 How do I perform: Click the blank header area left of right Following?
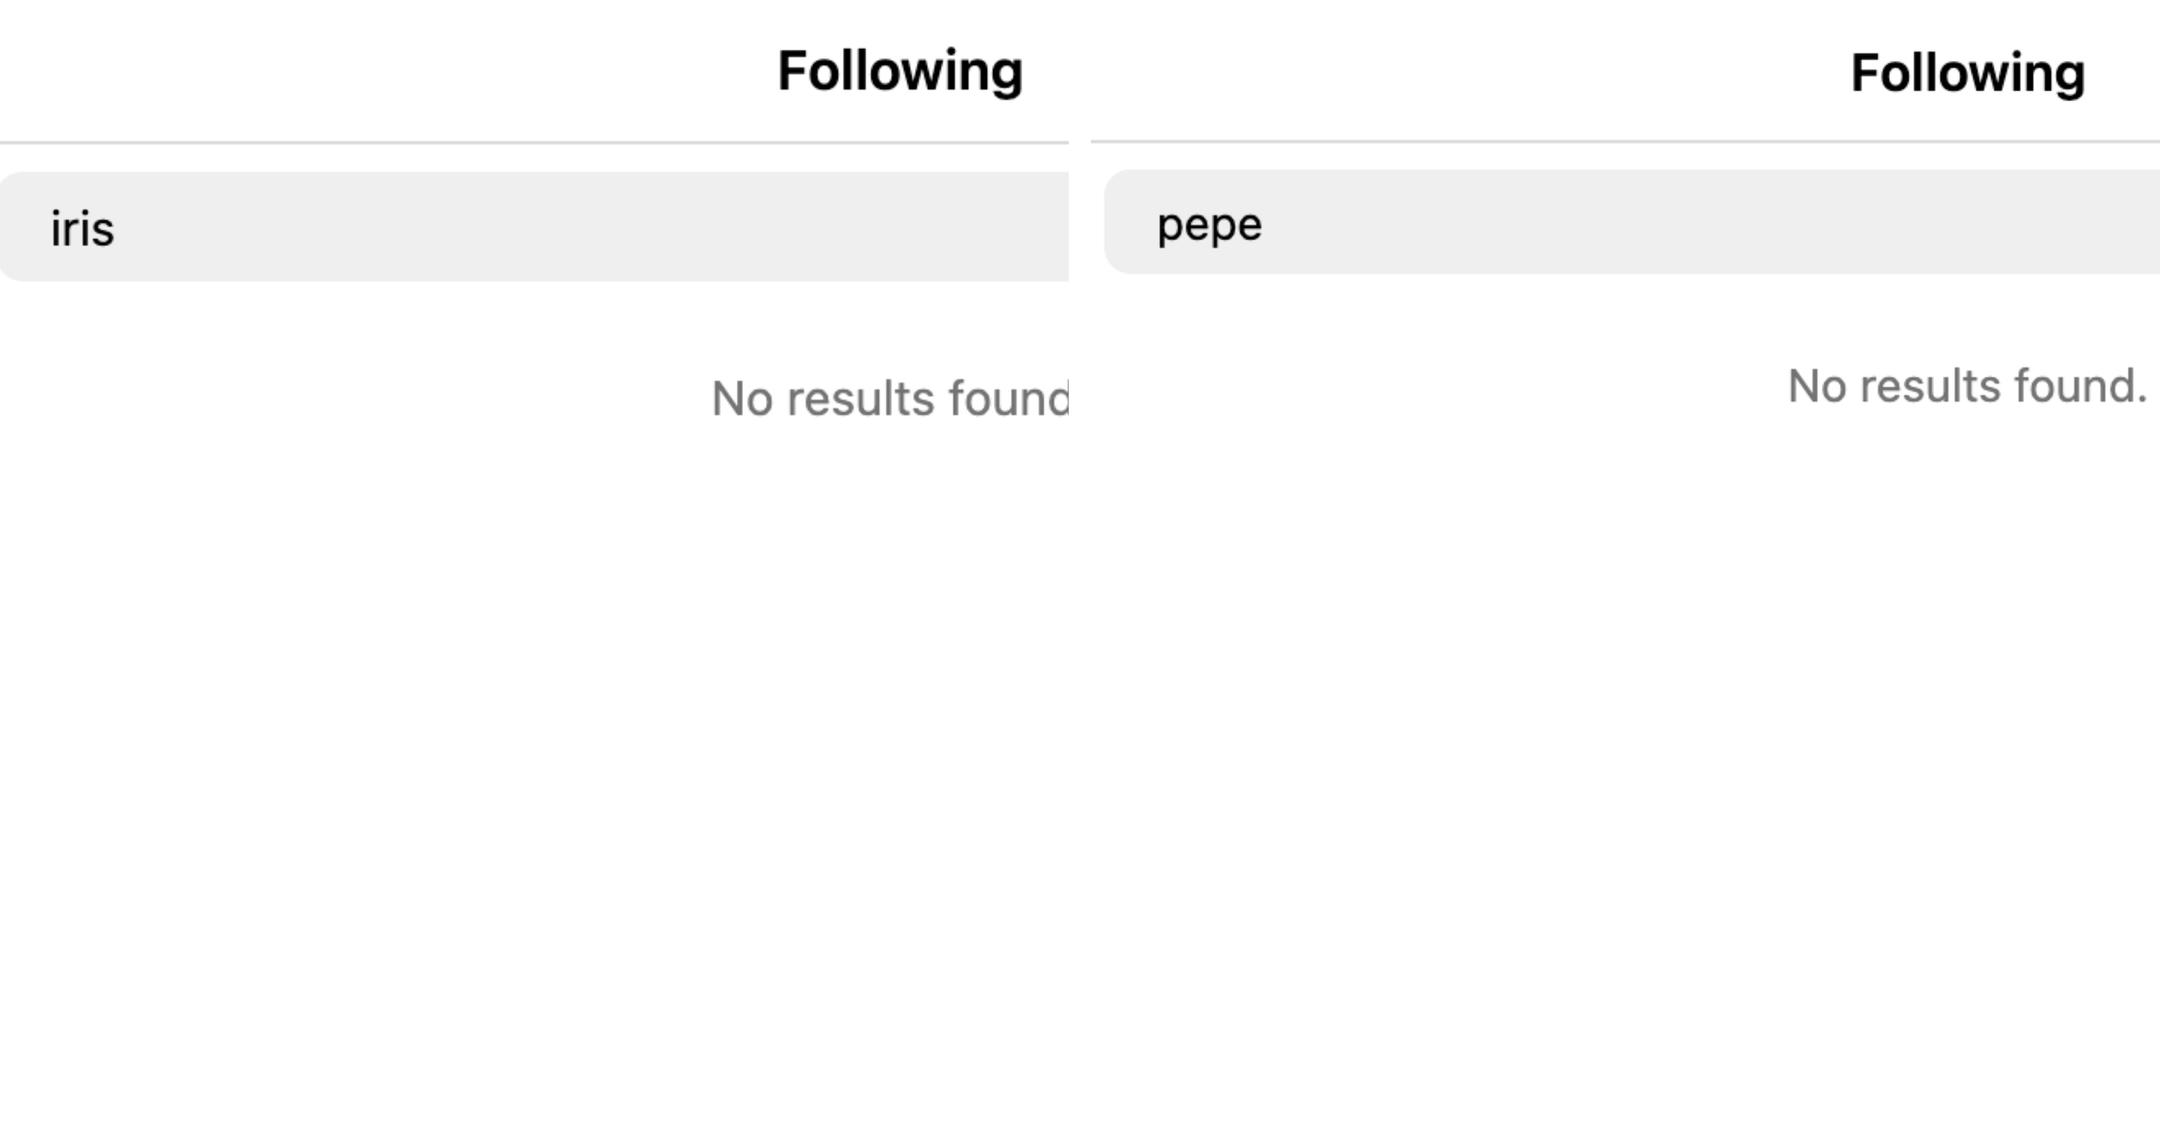pos(1450,73)
